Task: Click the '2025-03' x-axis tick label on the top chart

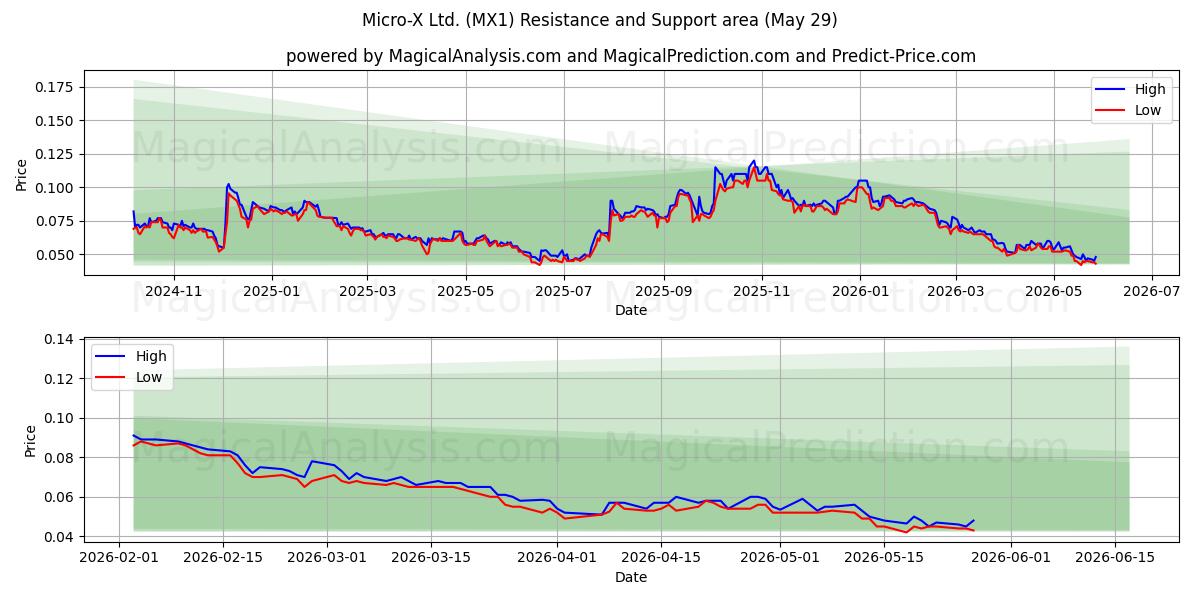Action: [366, 291]
